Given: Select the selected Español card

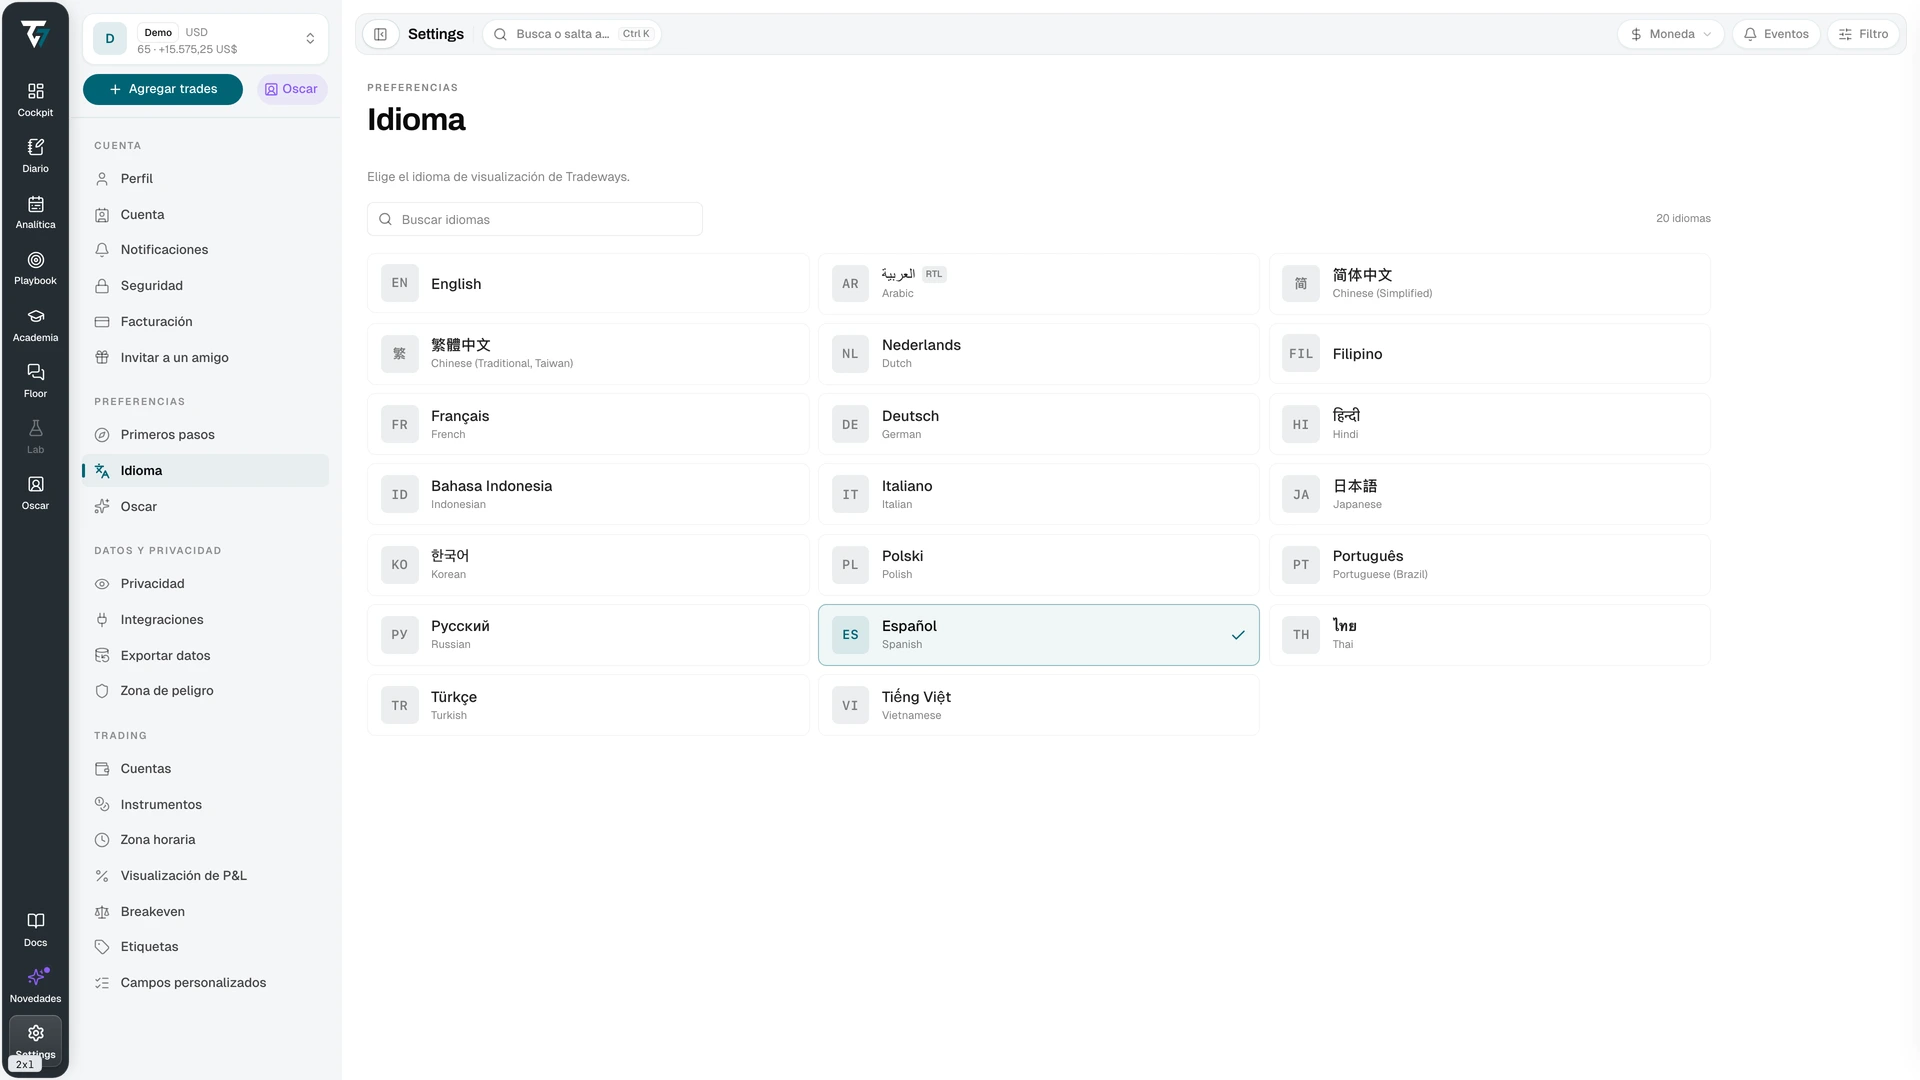Looking at the screenshot, I should [x=1039, y=635].
